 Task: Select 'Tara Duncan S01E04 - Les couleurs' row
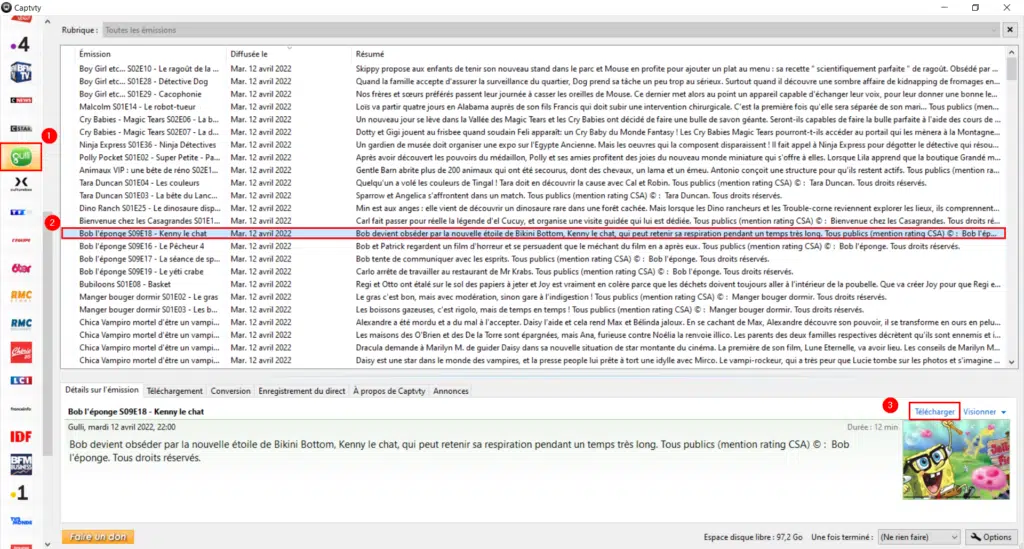533,183
